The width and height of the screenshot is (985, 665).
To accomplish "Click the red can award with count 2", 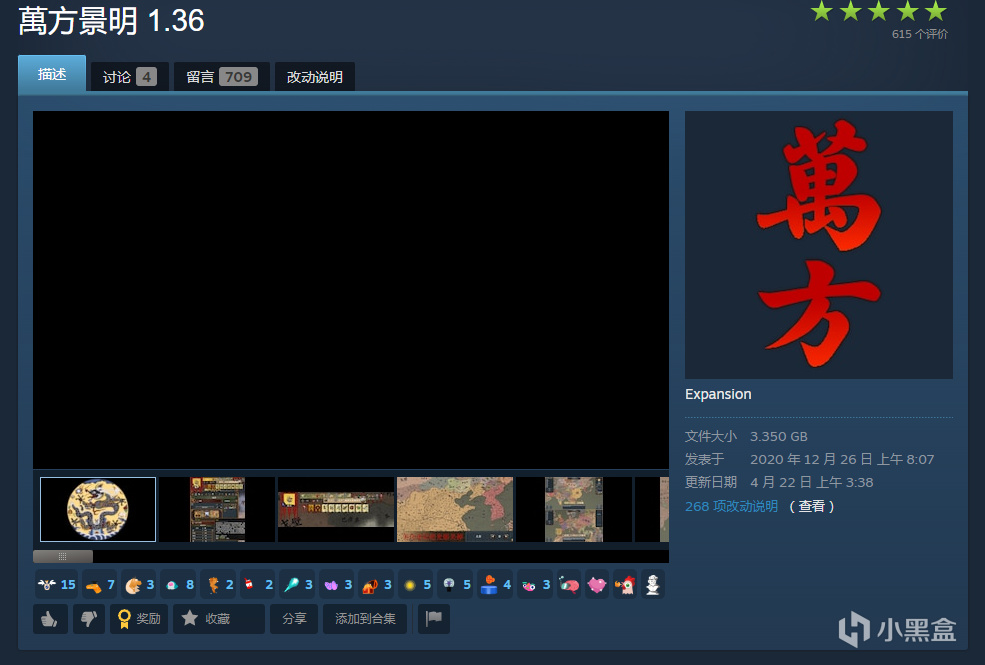I will pyautogui.click(x=258, y=585).
